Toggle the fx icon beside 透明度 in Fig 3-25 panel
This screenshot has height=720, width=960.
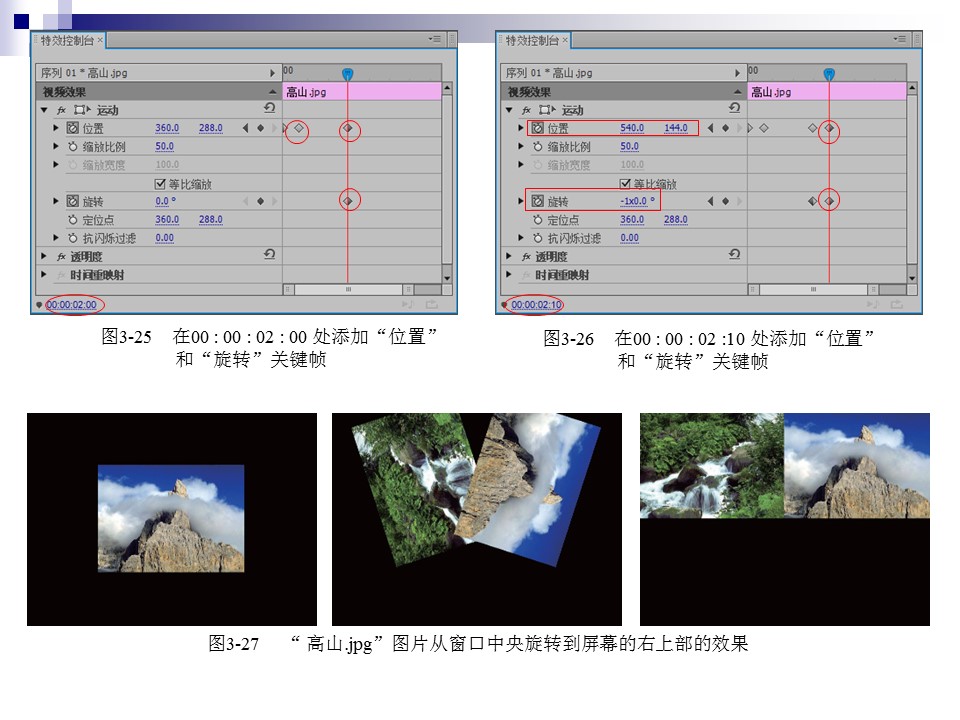click(x=61, y=257)
